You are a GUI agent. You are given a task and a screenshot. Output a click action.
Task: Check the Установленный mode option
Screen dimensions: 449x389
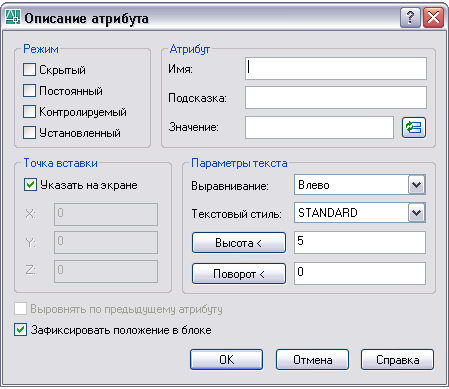(29, 133)
